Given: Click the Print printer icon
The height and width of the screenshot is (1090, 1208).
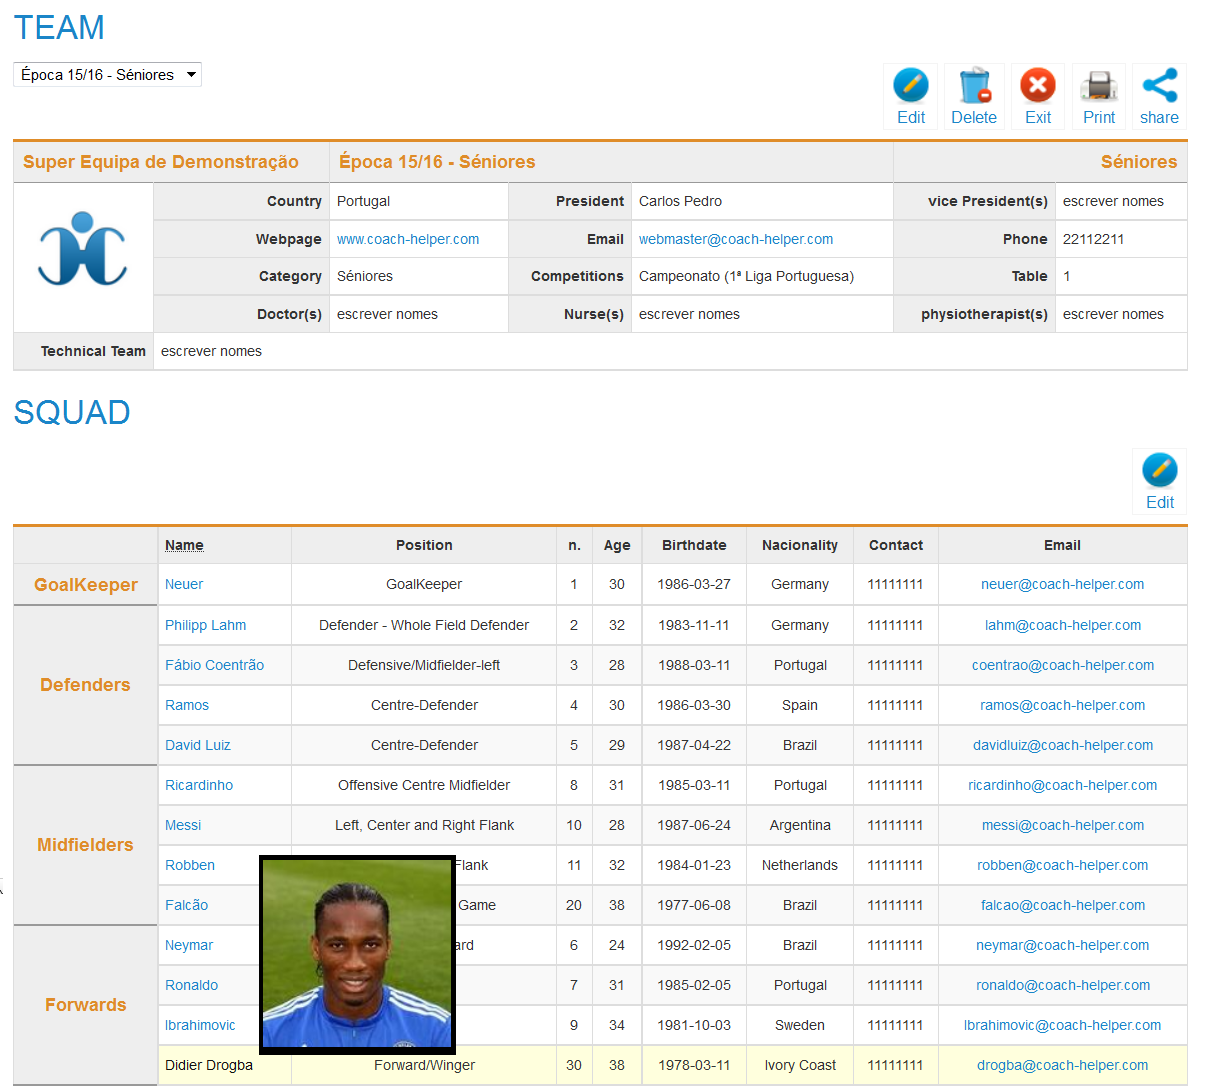Looking at the screenshot, I should click(1098, 86).
